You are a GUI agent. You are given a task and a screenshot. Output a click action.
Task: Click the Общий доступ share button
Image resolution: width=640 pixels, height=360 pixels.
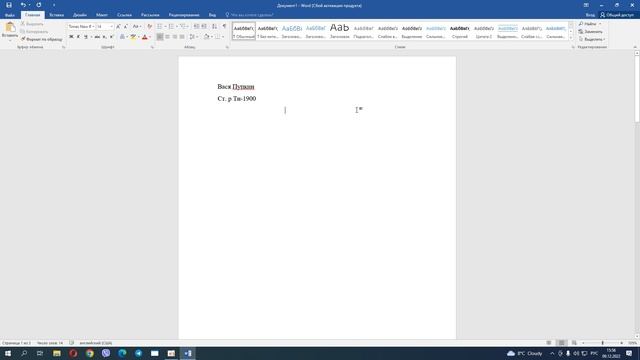point(617,15)
